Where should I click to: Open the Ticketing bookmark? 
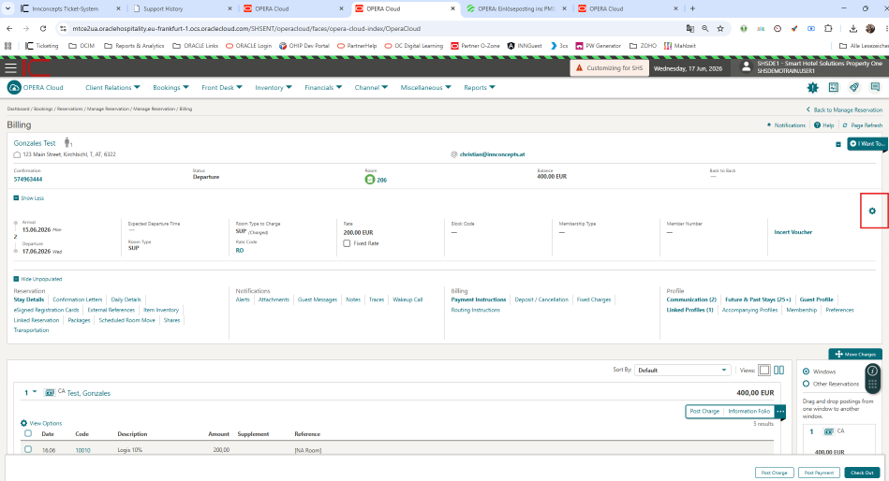(42, 45)
